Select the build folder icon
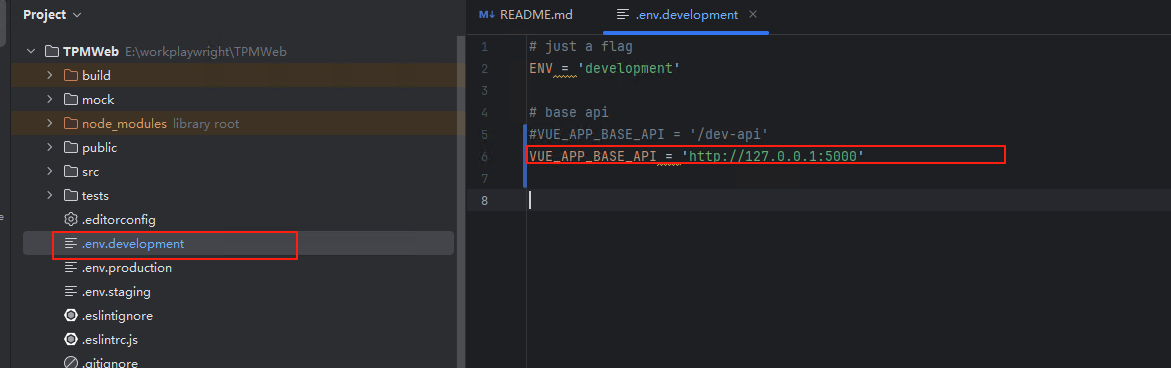This screenshot has width=1171, height=368. (71, 75)
